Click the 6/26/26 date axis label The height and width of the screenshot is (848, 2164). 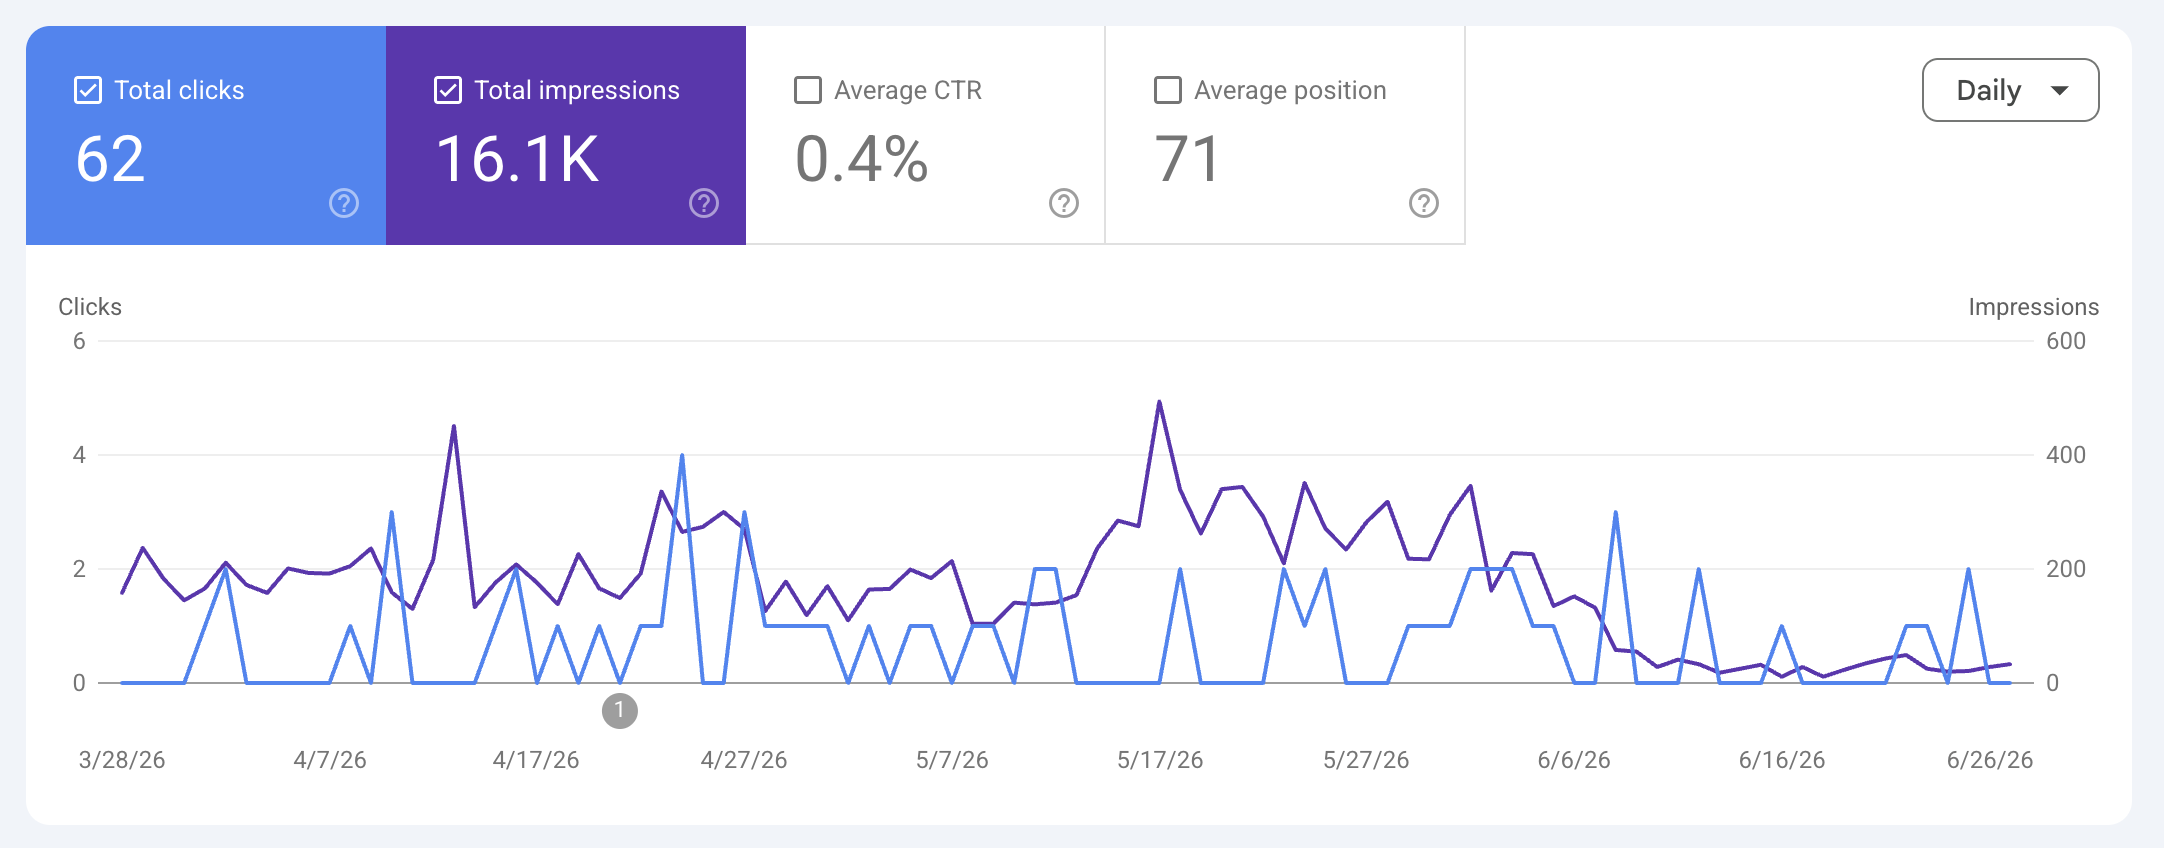(x=1990, y=760)
